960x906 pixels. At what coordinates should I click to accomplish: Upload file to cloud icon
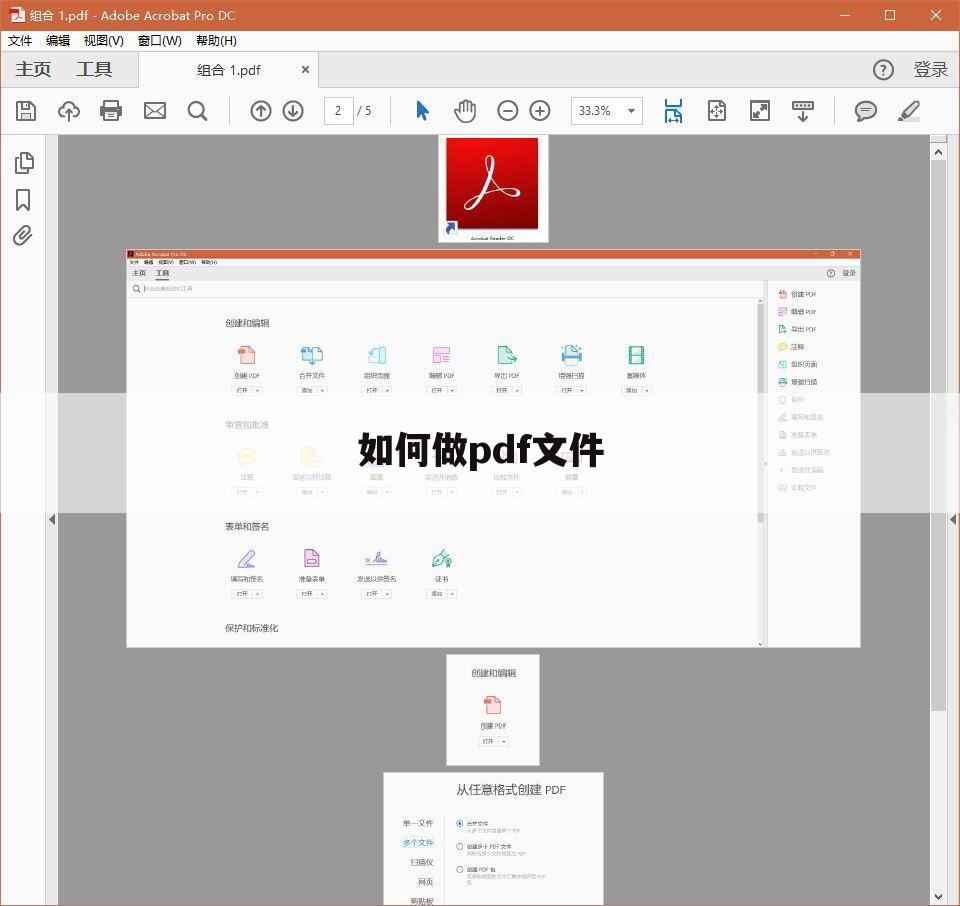[69, 111]
